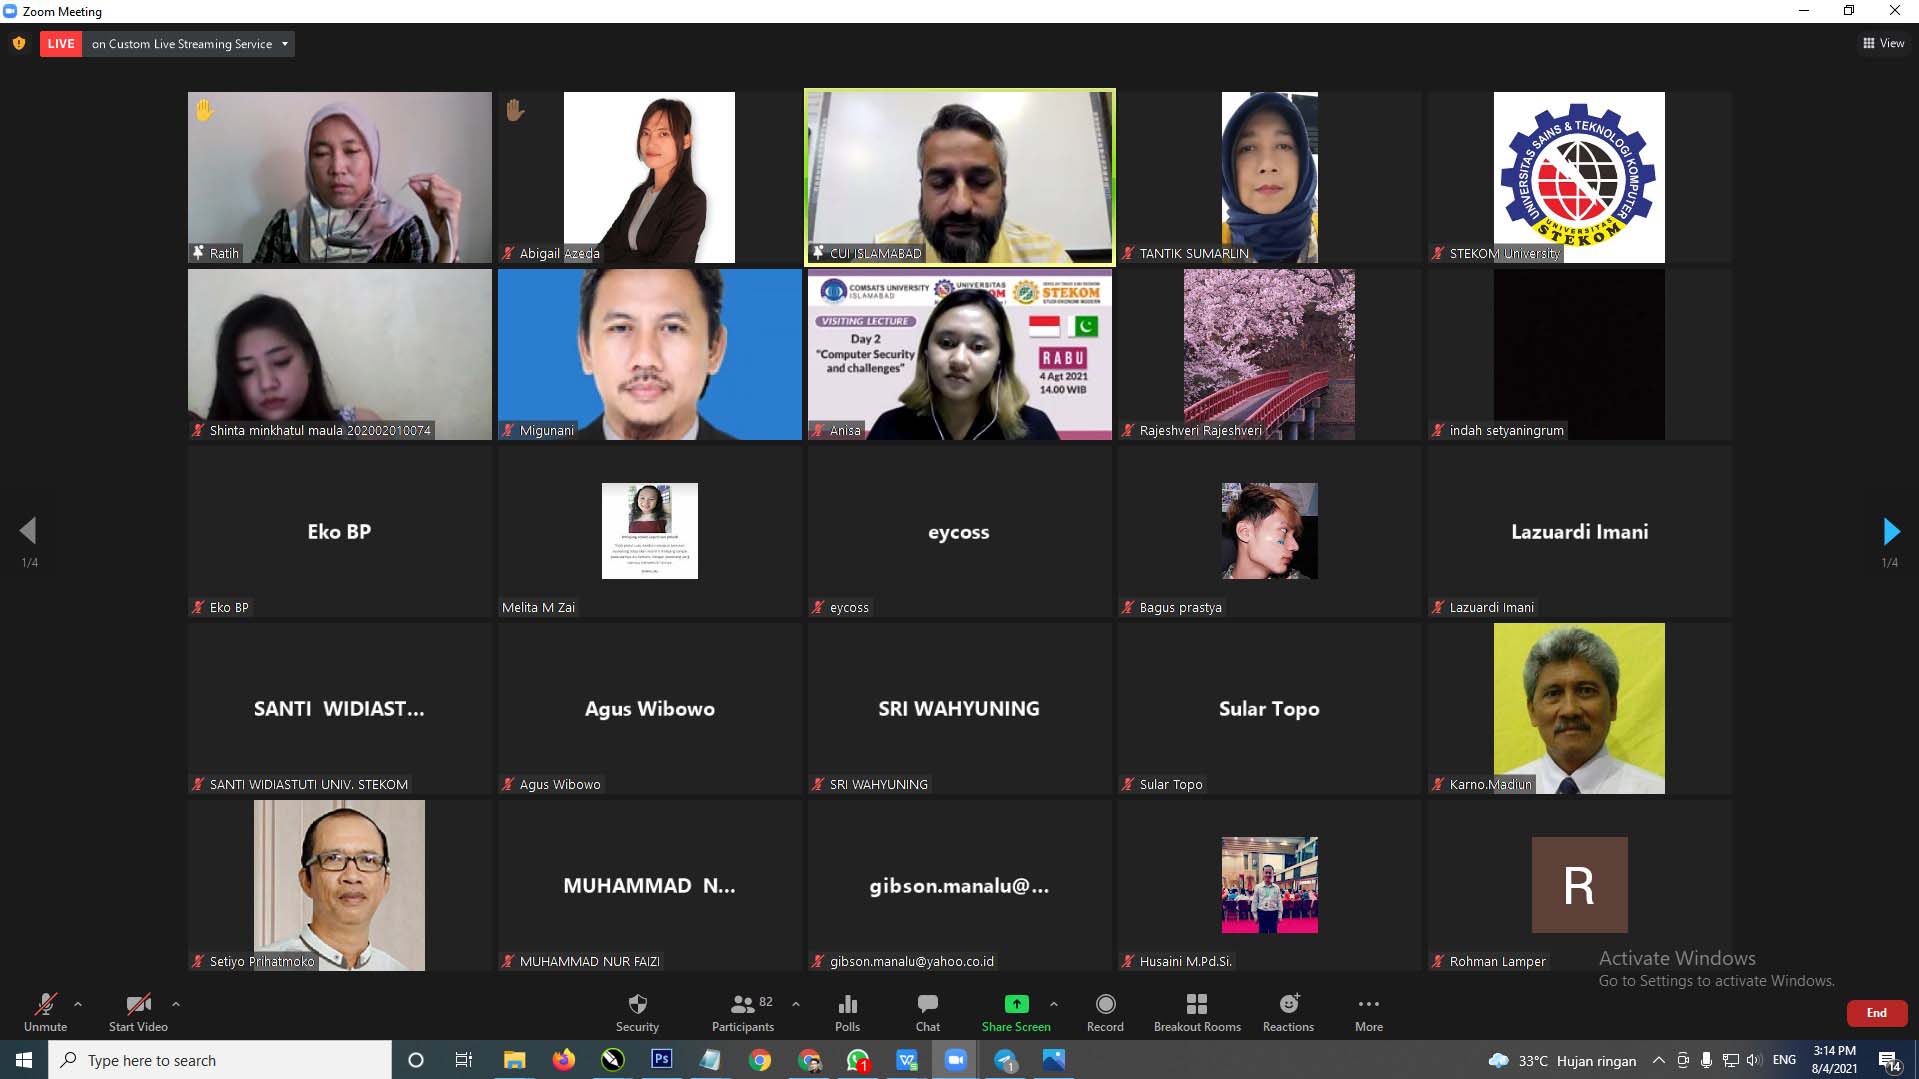Switch to Zoom app in taskbar
Viewport: 1919px width, 1079px height.
tap(956, 1060)
